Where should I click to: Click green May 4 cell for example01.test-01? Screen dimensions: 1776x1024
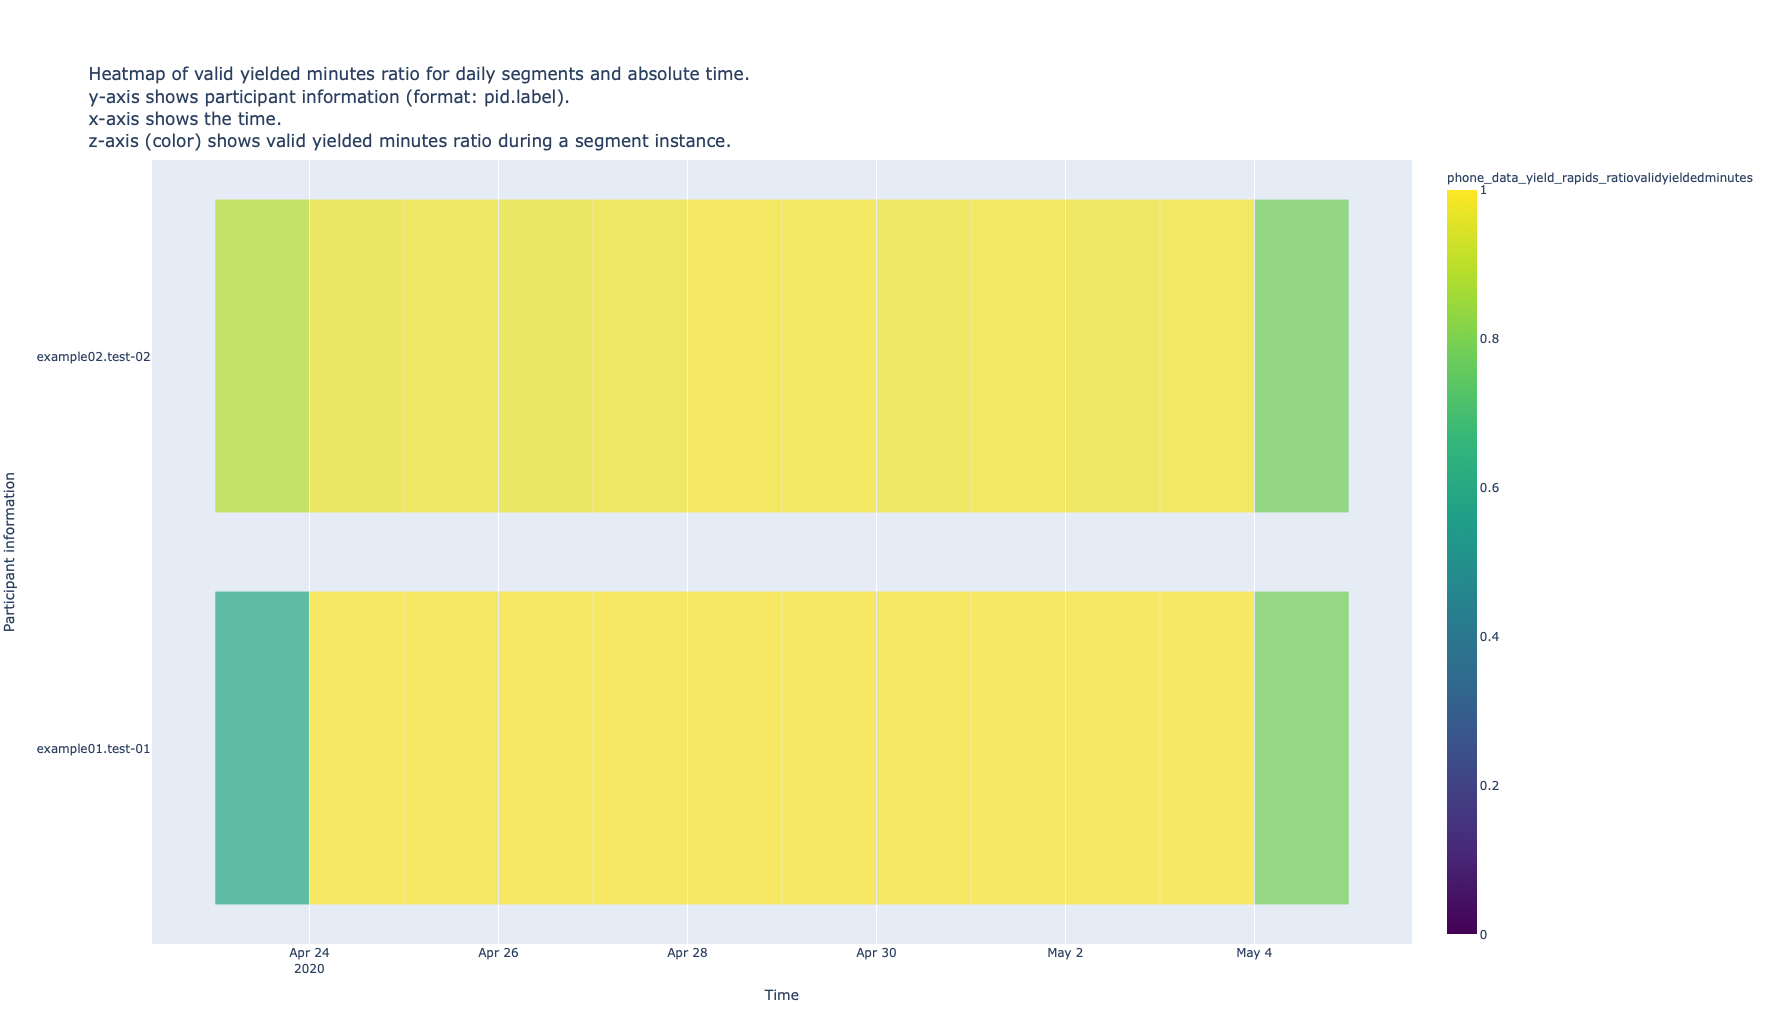1301,747
